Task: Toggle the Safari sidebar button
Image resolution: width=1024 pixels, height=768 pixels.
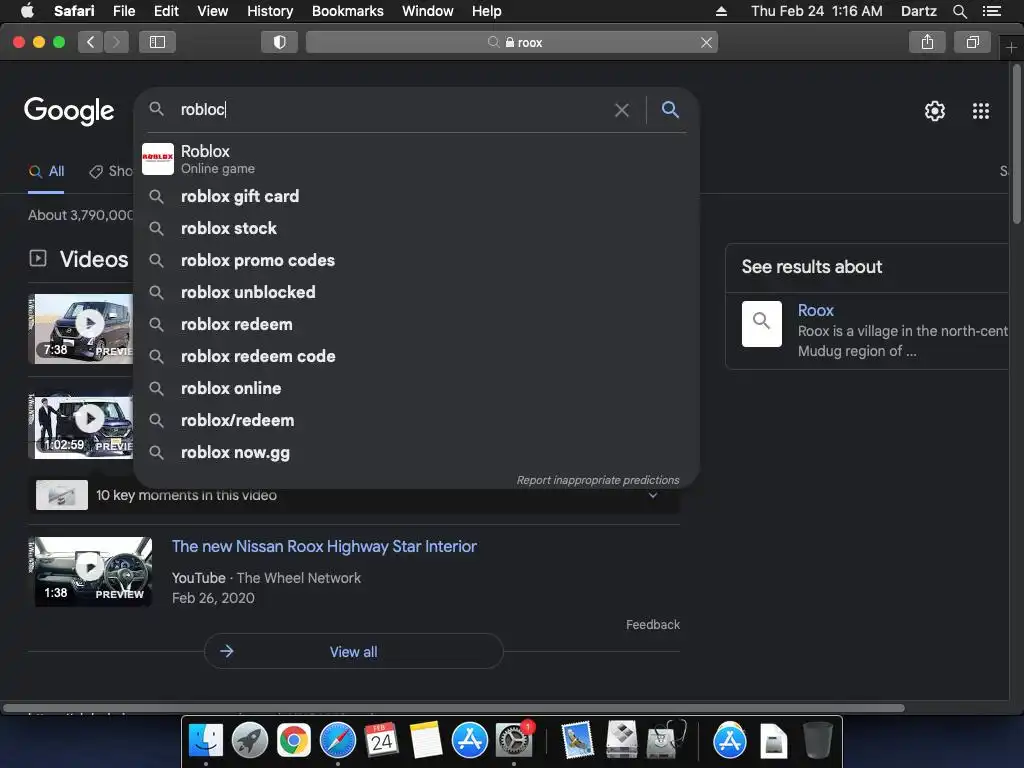Action: click(157, 42)
